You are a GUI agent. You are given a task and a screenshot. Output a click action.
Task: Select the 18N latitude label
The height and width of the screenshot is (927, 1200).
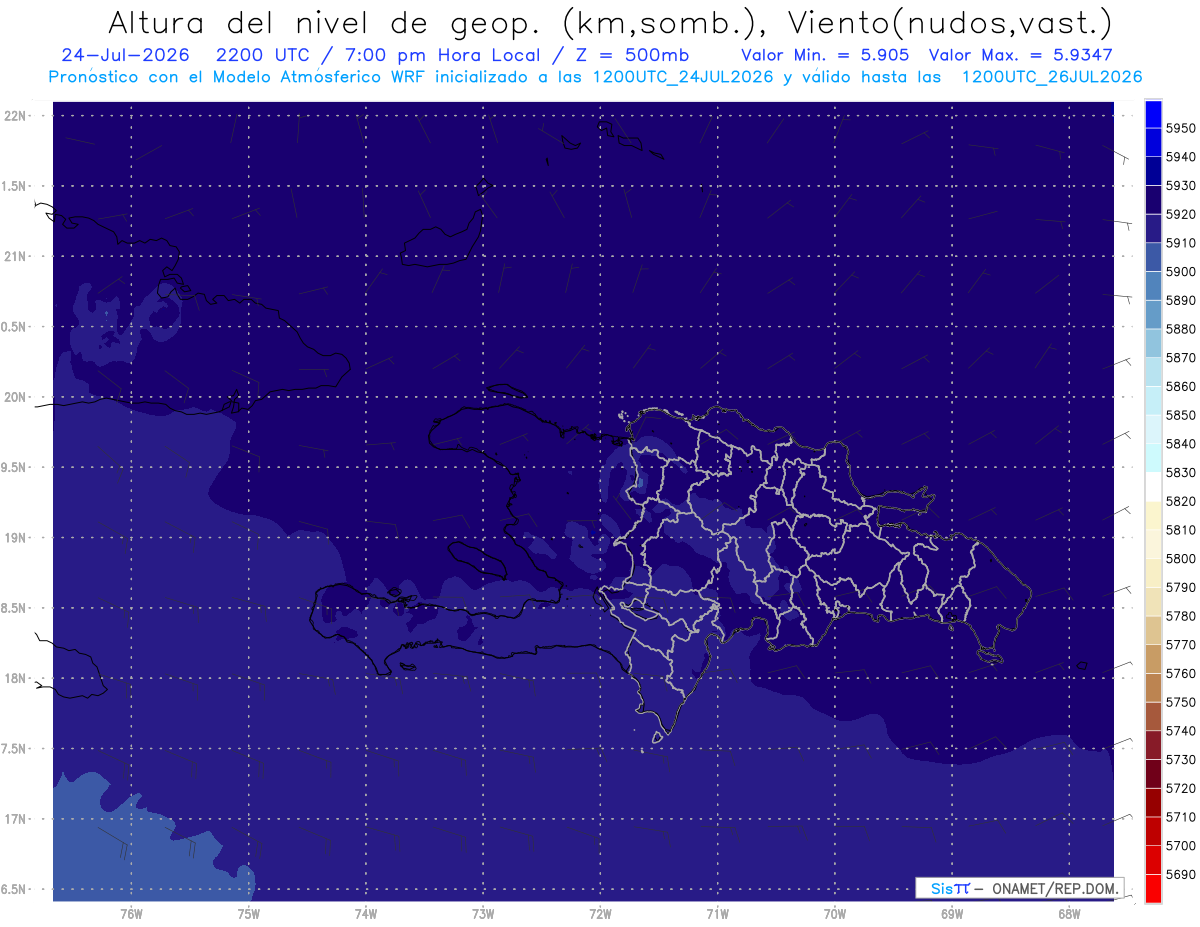click(17, 678)
